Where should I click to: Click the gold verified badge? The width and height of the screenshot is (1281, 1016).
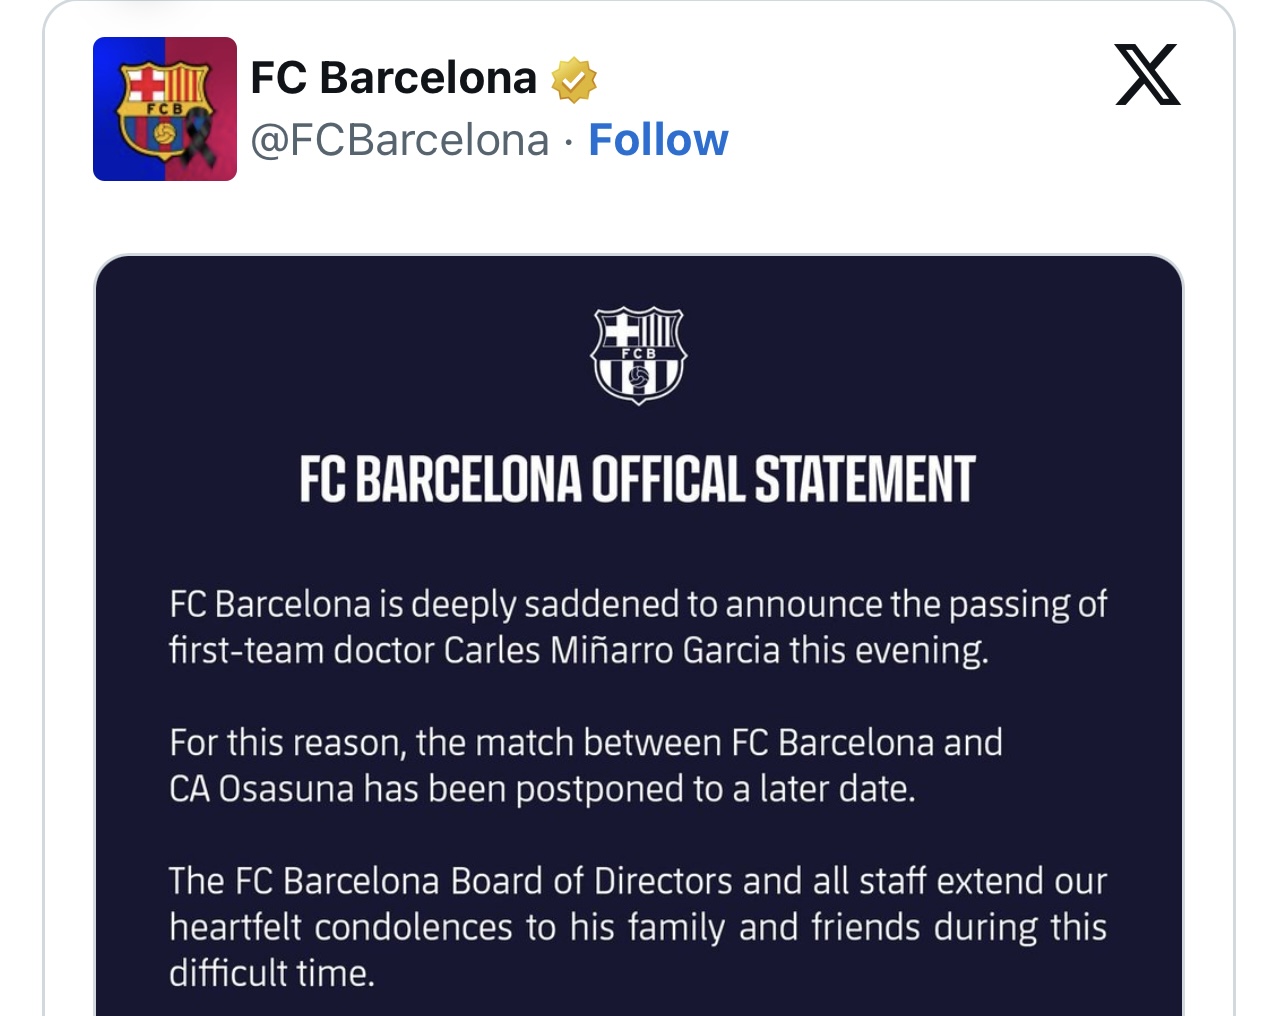coord(574,80)
